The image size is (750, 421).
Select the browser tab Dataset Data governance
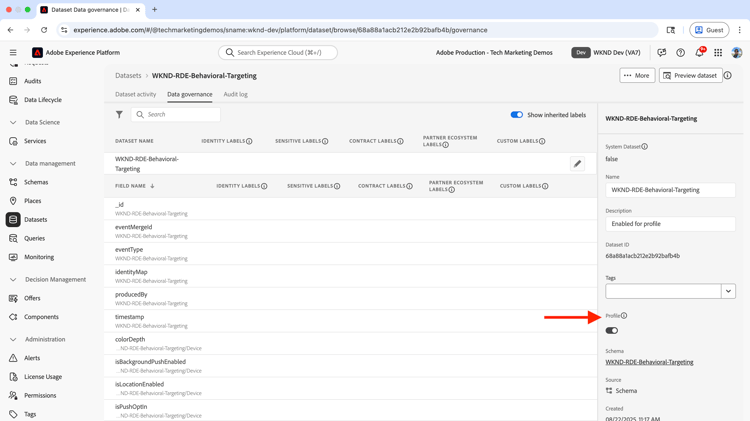pos(90,10)
